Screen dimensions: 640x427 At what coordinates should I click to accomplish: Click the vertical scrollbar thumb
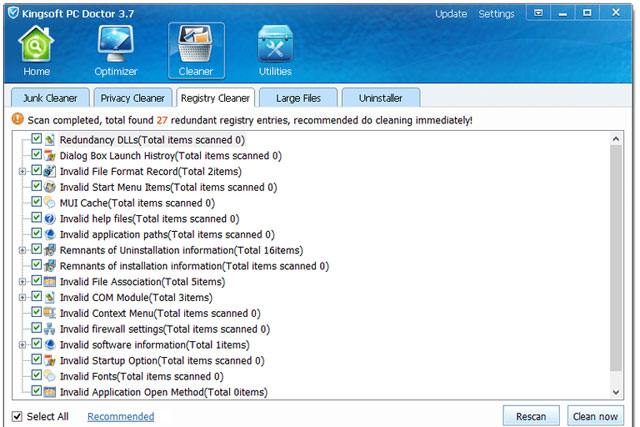616,258
